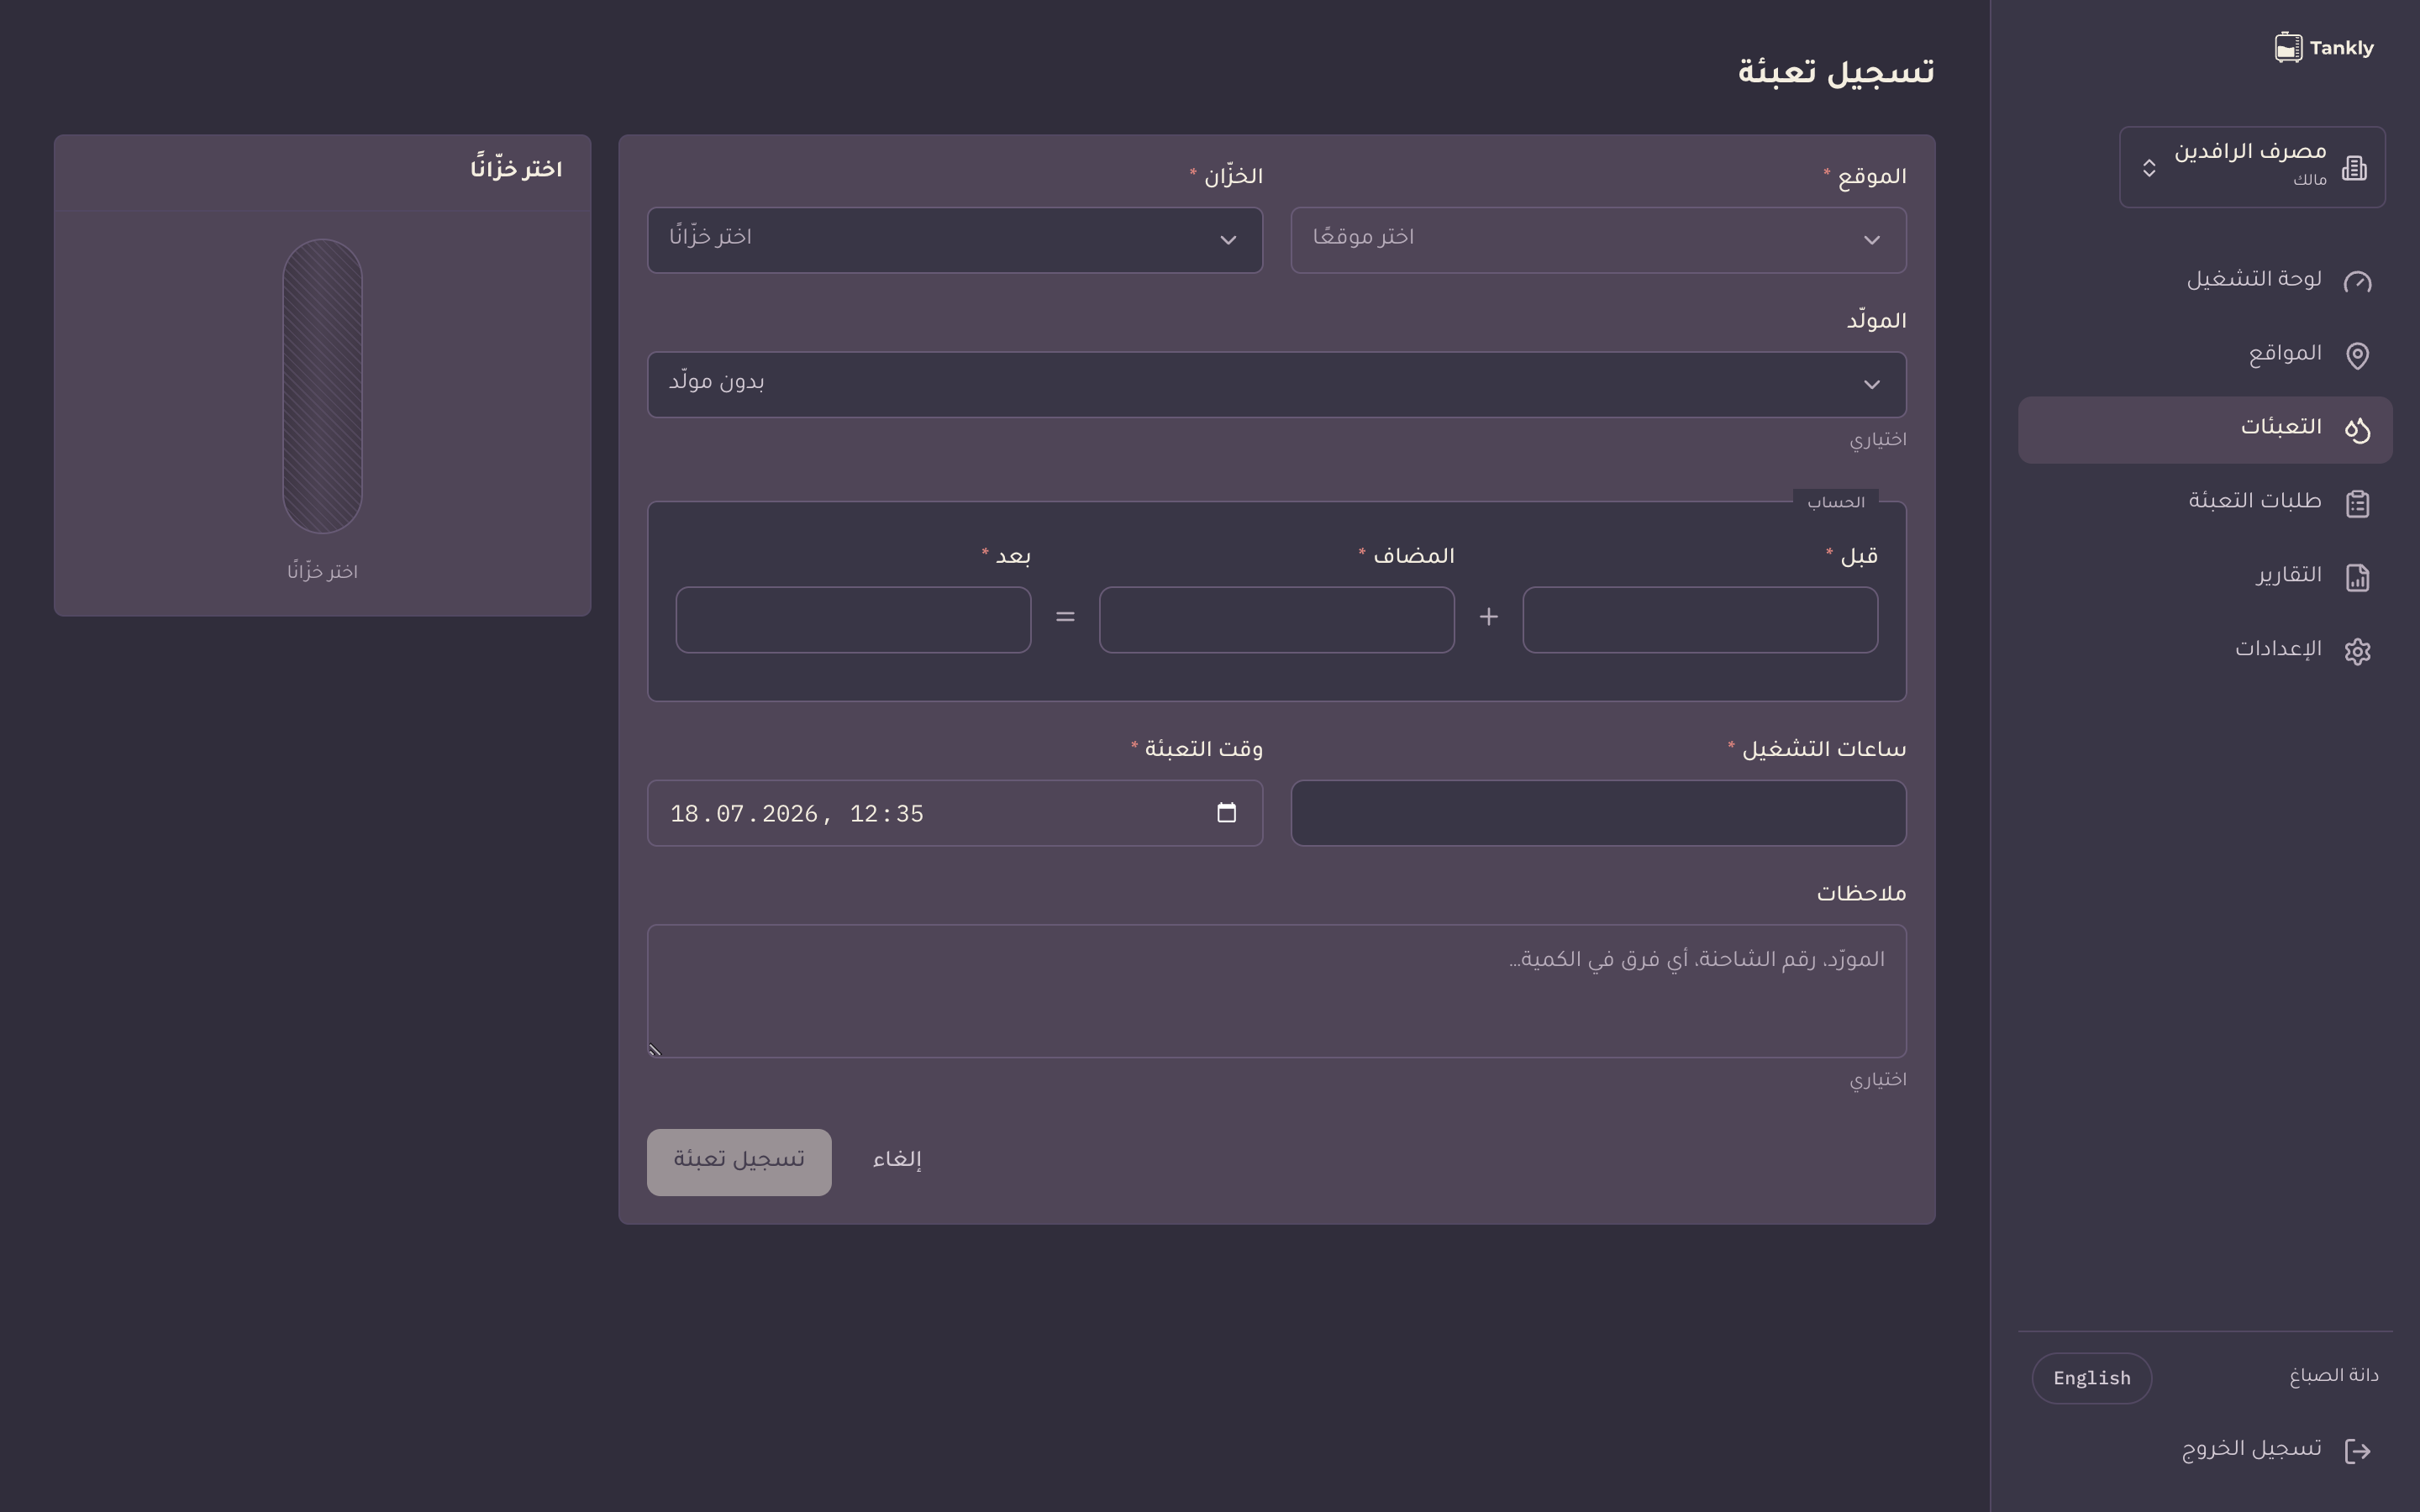The width and height of the screenshot is (2420, 1512).
Task: Click the مالك role label
Action: (2310, 180)
